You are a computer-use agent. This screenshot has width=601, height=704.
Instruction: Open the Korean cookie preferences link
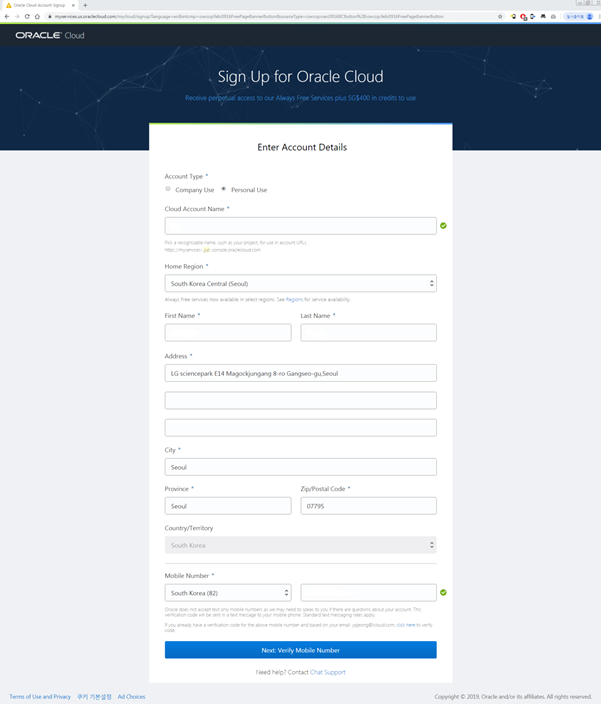(94, 696)
